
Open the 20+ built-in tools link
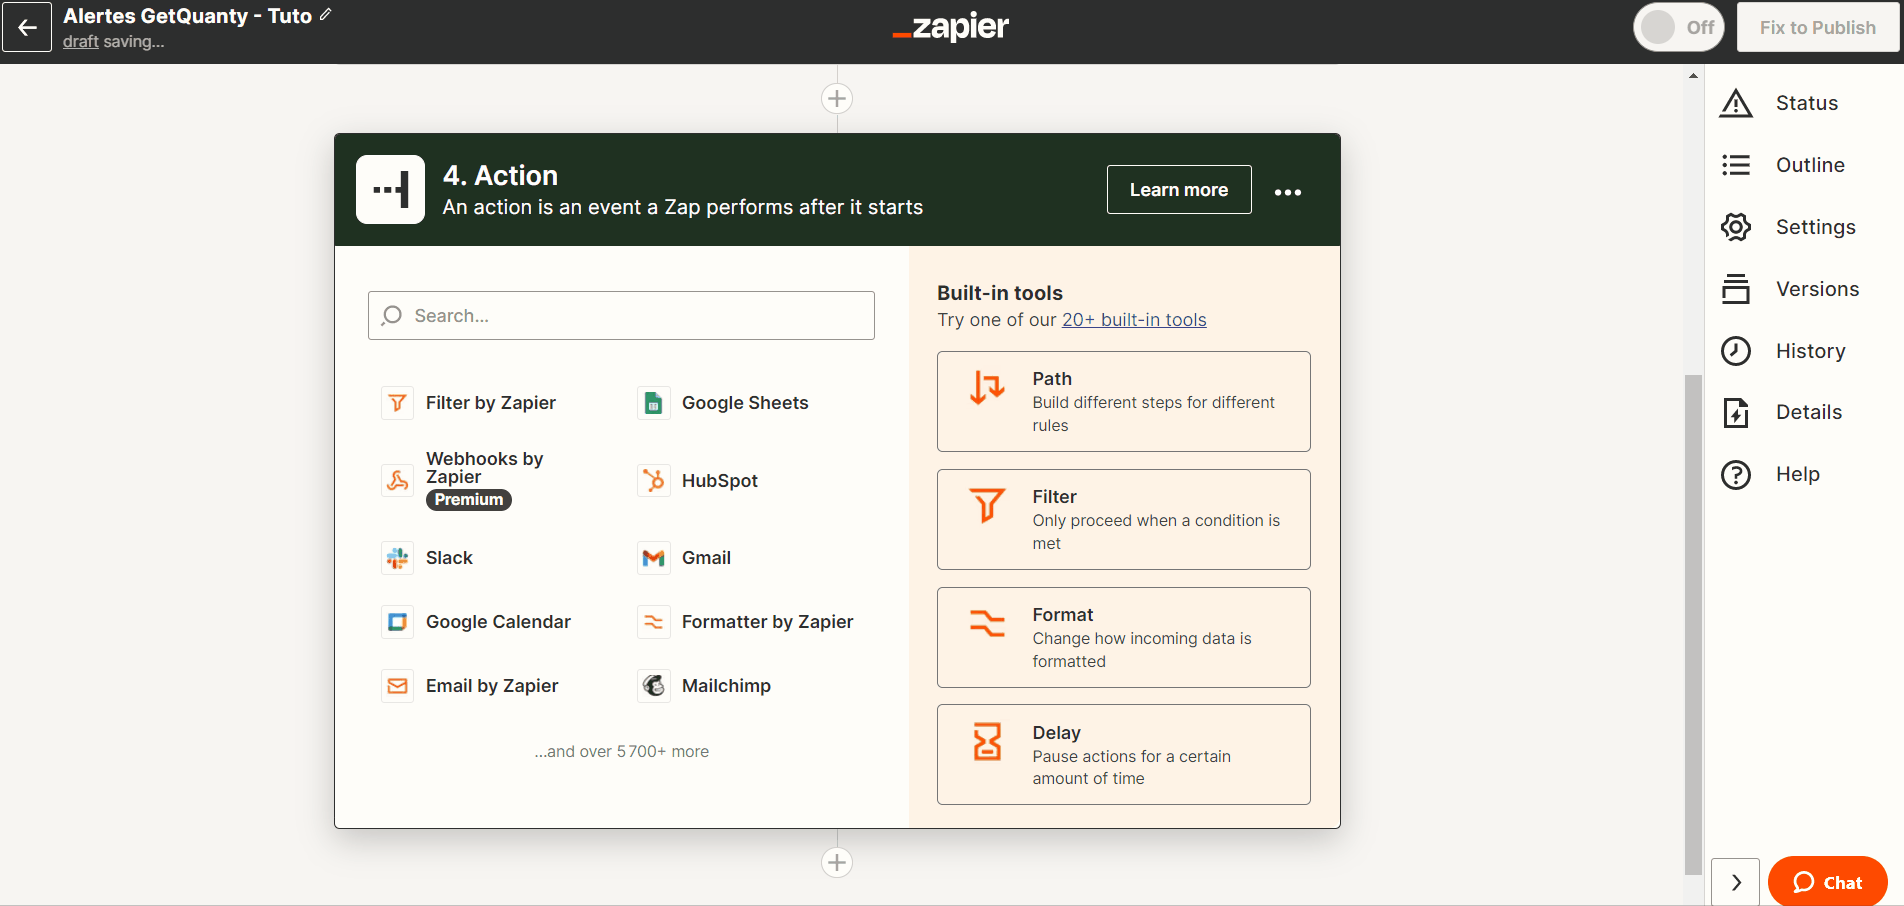pos(1134,320)
